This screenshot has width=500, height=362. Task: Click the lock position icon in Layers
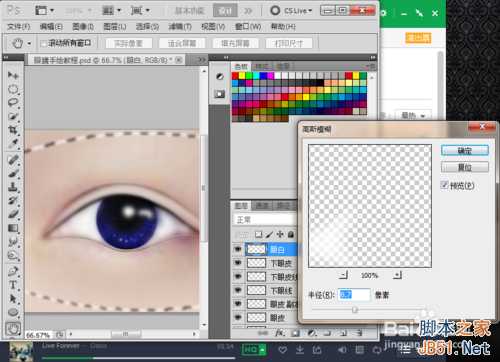(x=280, y=235)
